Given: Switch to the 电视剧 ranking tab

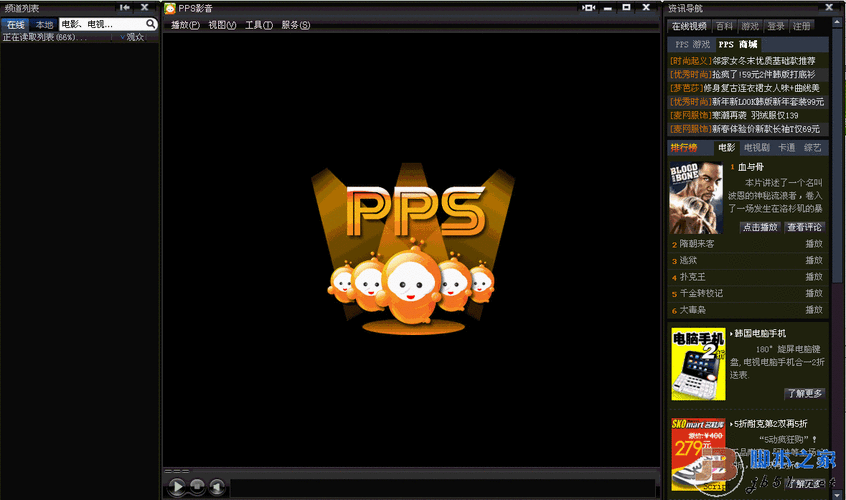Looking at the screenshot, I should click(x=756, y=147).
